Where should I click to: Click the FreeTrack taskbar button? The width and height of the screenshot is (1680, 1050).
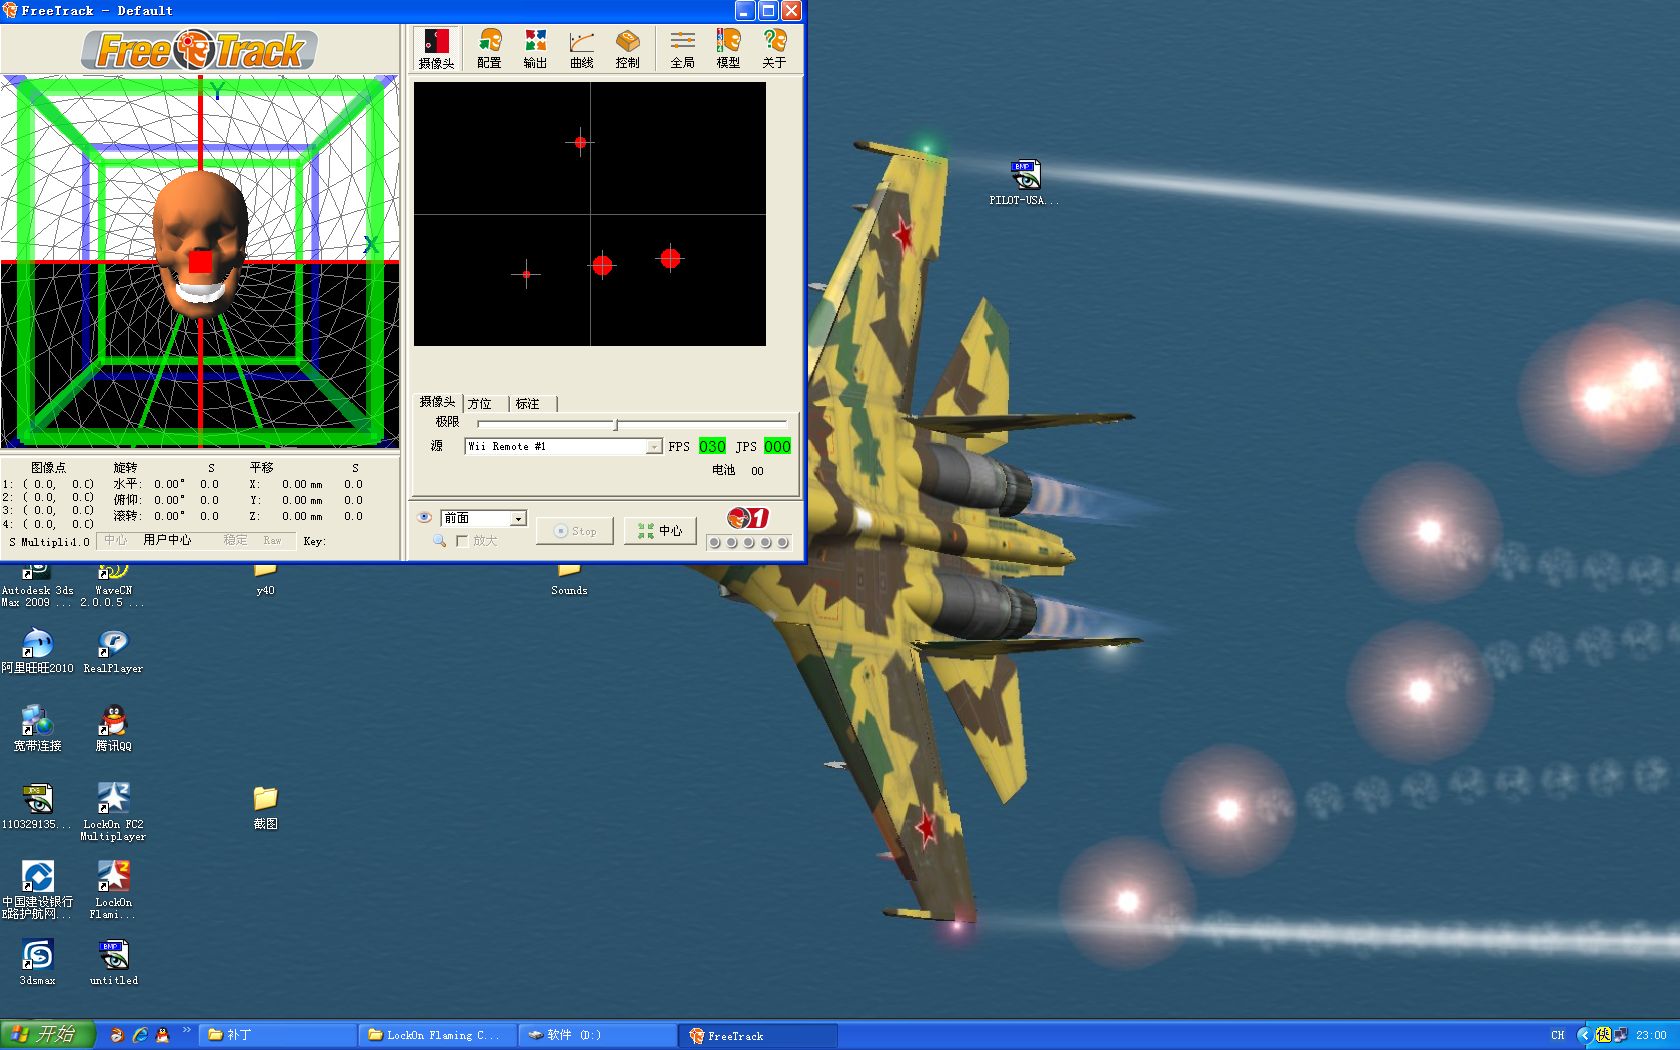click(758, 1035)
